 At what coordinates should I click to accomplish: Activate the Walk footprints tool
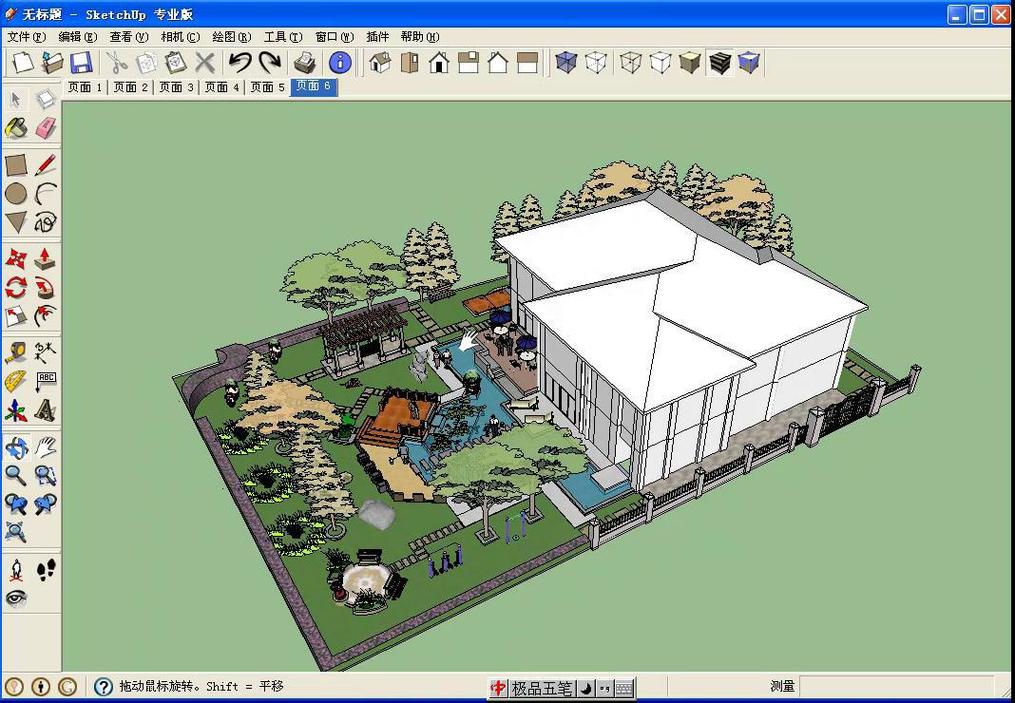click(45, 570)
